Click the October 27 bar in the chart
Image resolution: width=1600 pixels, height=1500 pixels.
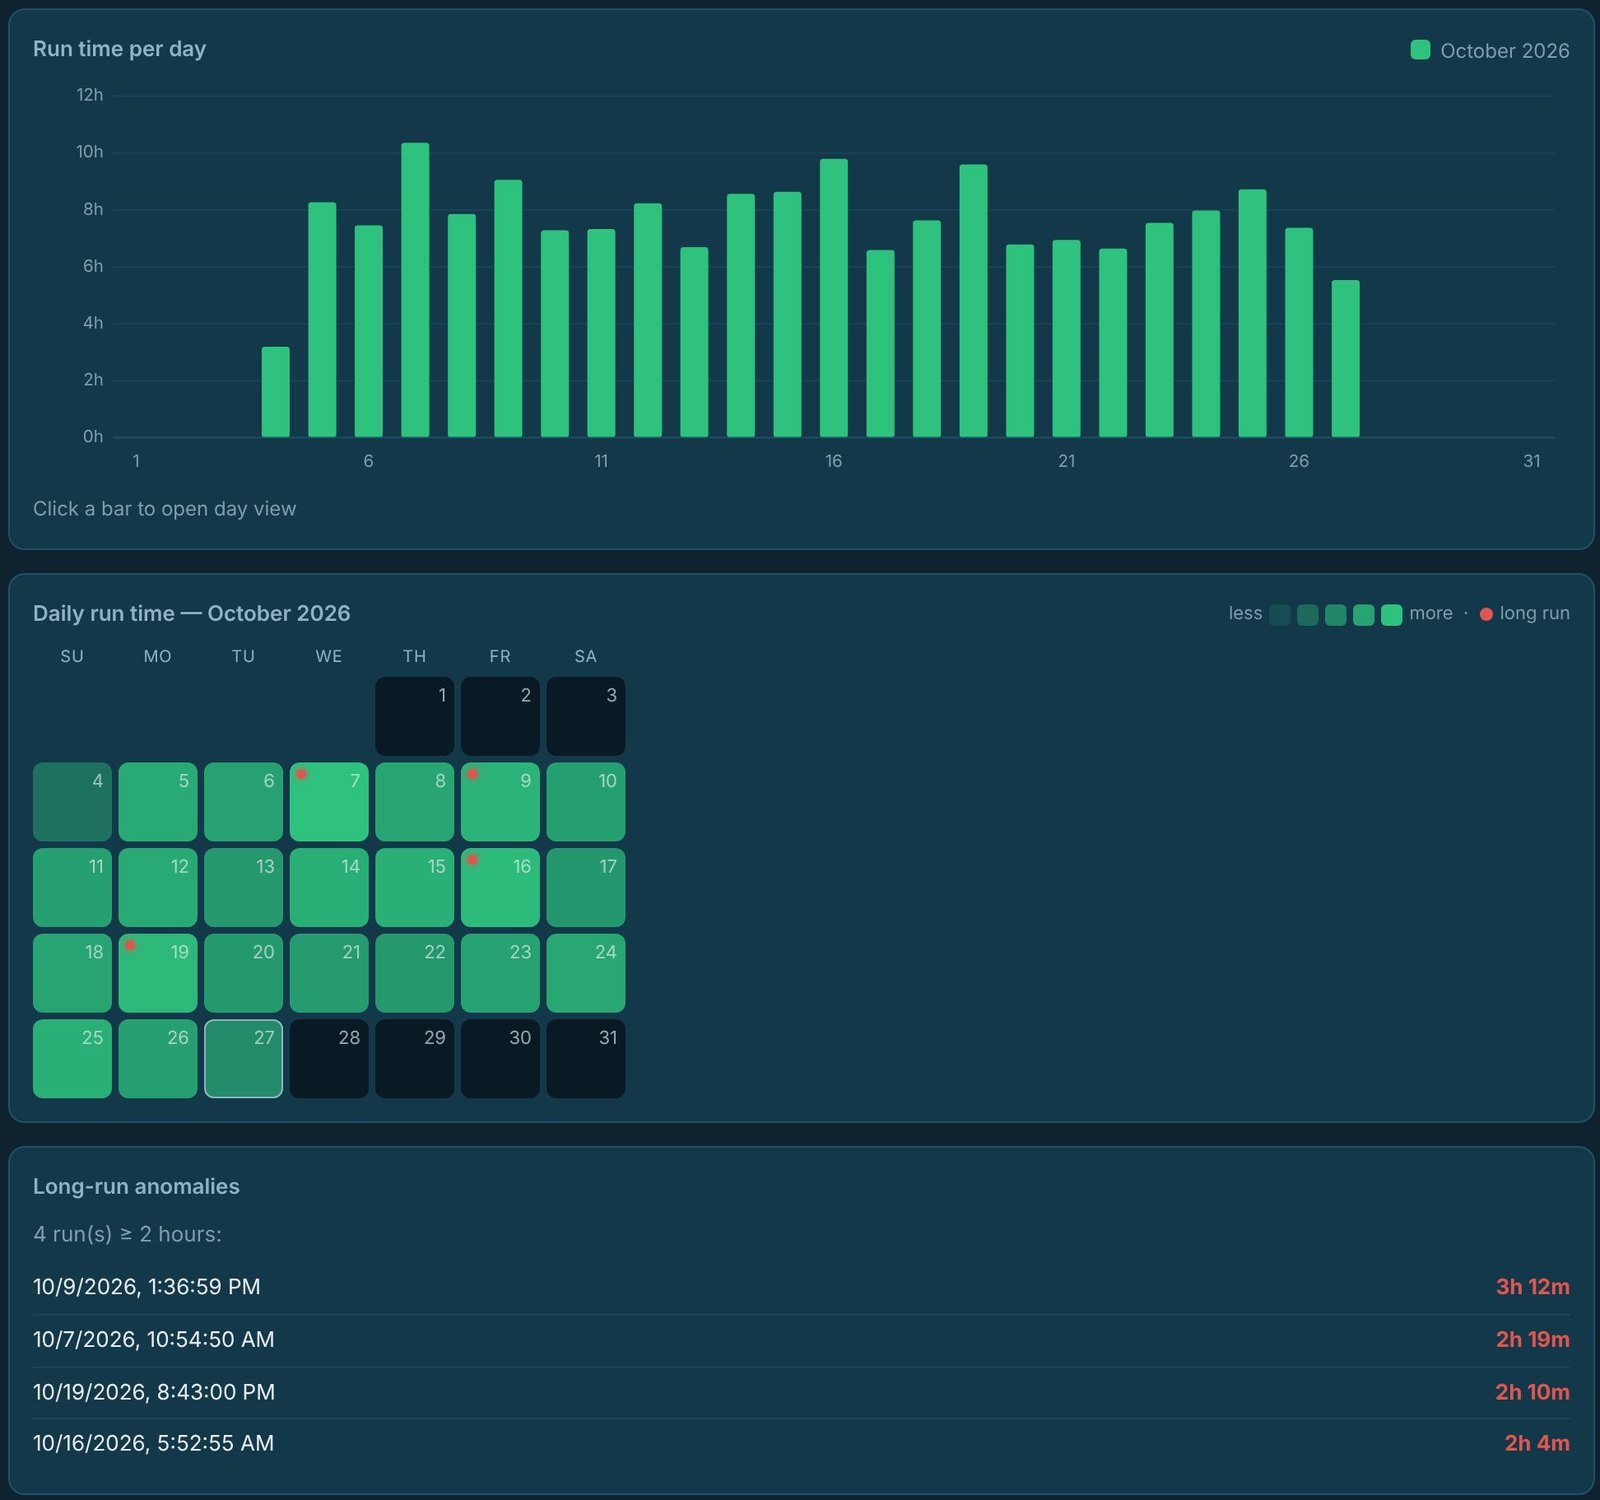pyautogui.click(x=1345, y=359)
